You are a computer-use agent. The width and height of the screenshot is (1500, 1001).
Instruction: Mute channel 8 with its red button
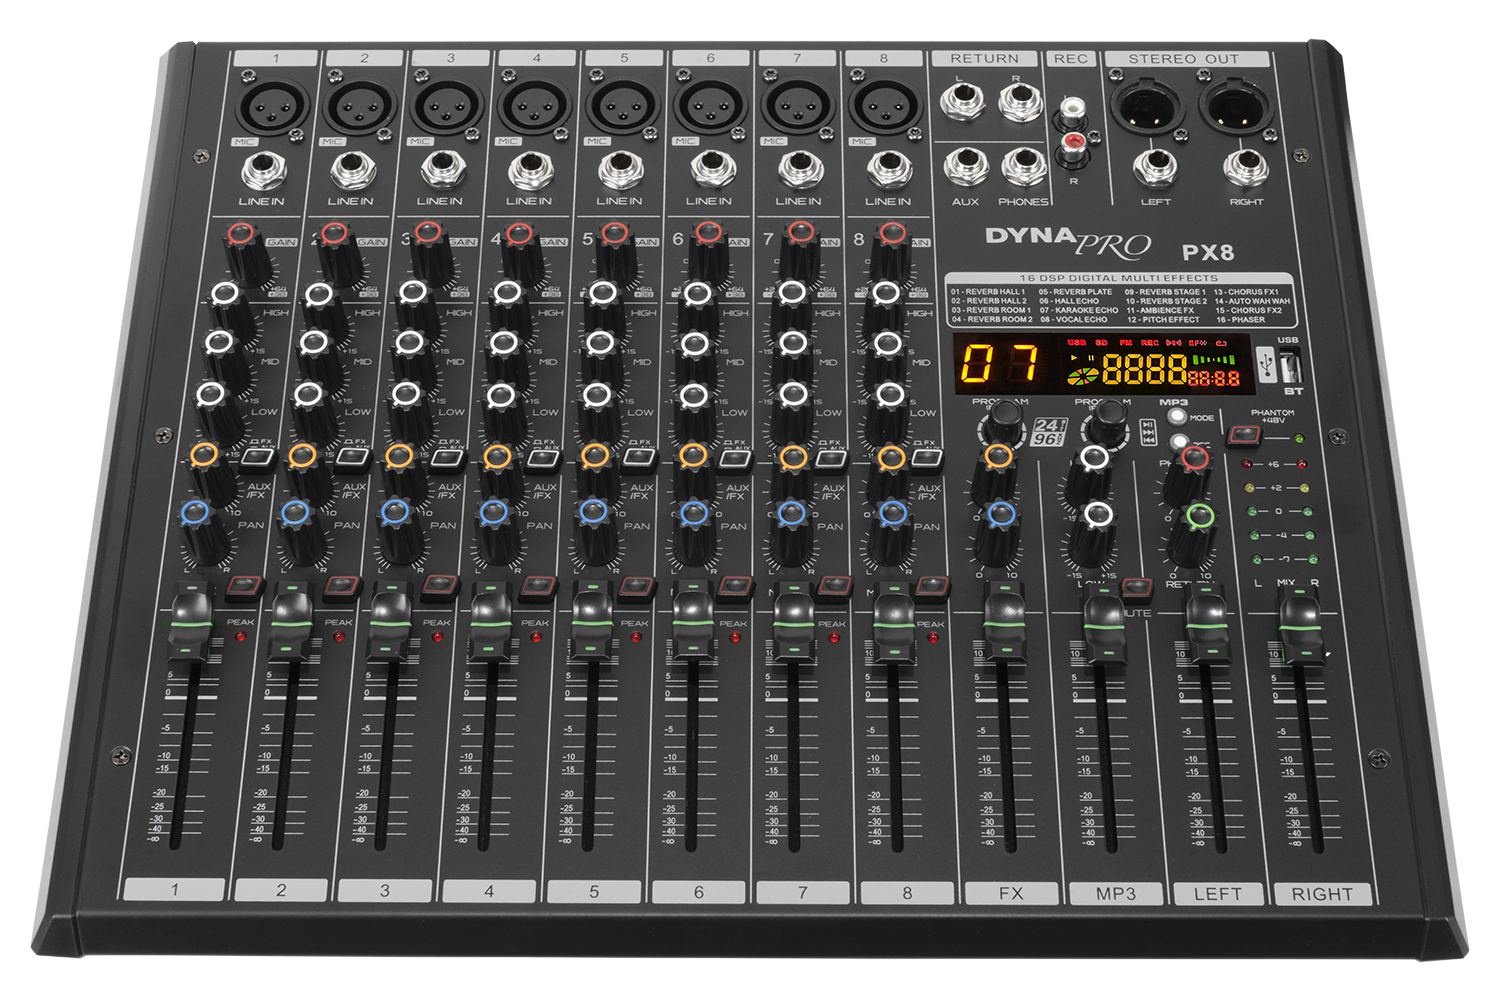[932, 586]
